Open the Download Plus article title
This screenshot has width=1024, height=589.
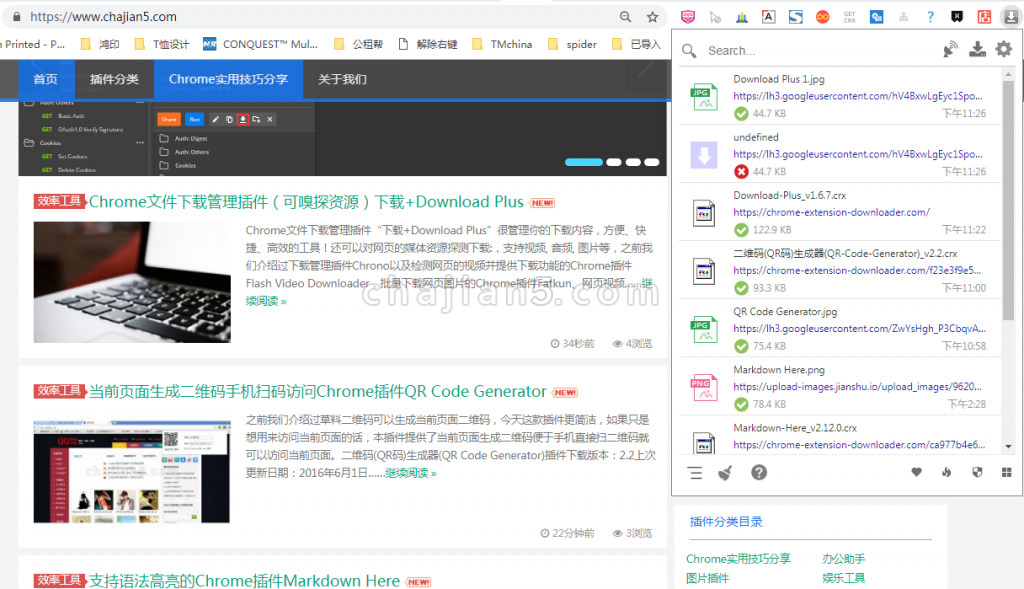coord(306,202)
